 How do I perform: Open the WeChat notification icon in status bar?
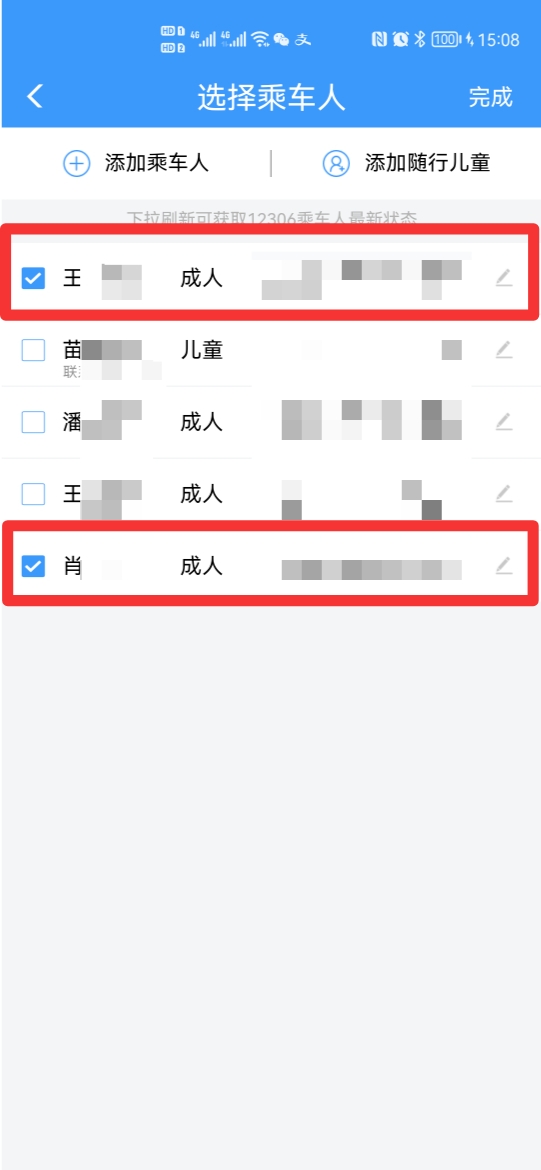pos(281,40)
